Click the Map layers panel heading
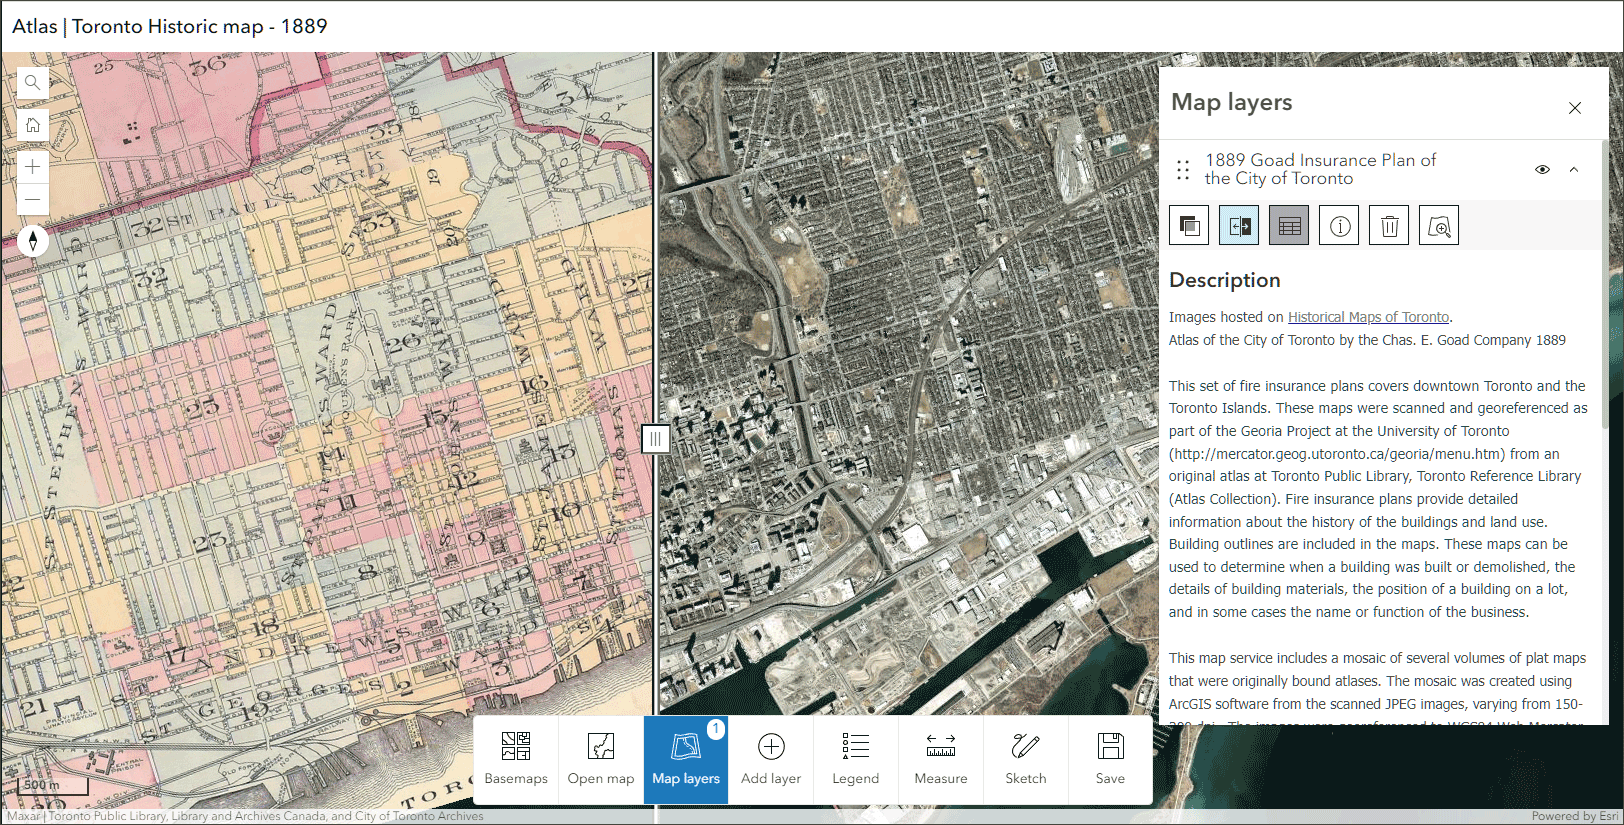The image size is (1624, 825). (1232, 102)
